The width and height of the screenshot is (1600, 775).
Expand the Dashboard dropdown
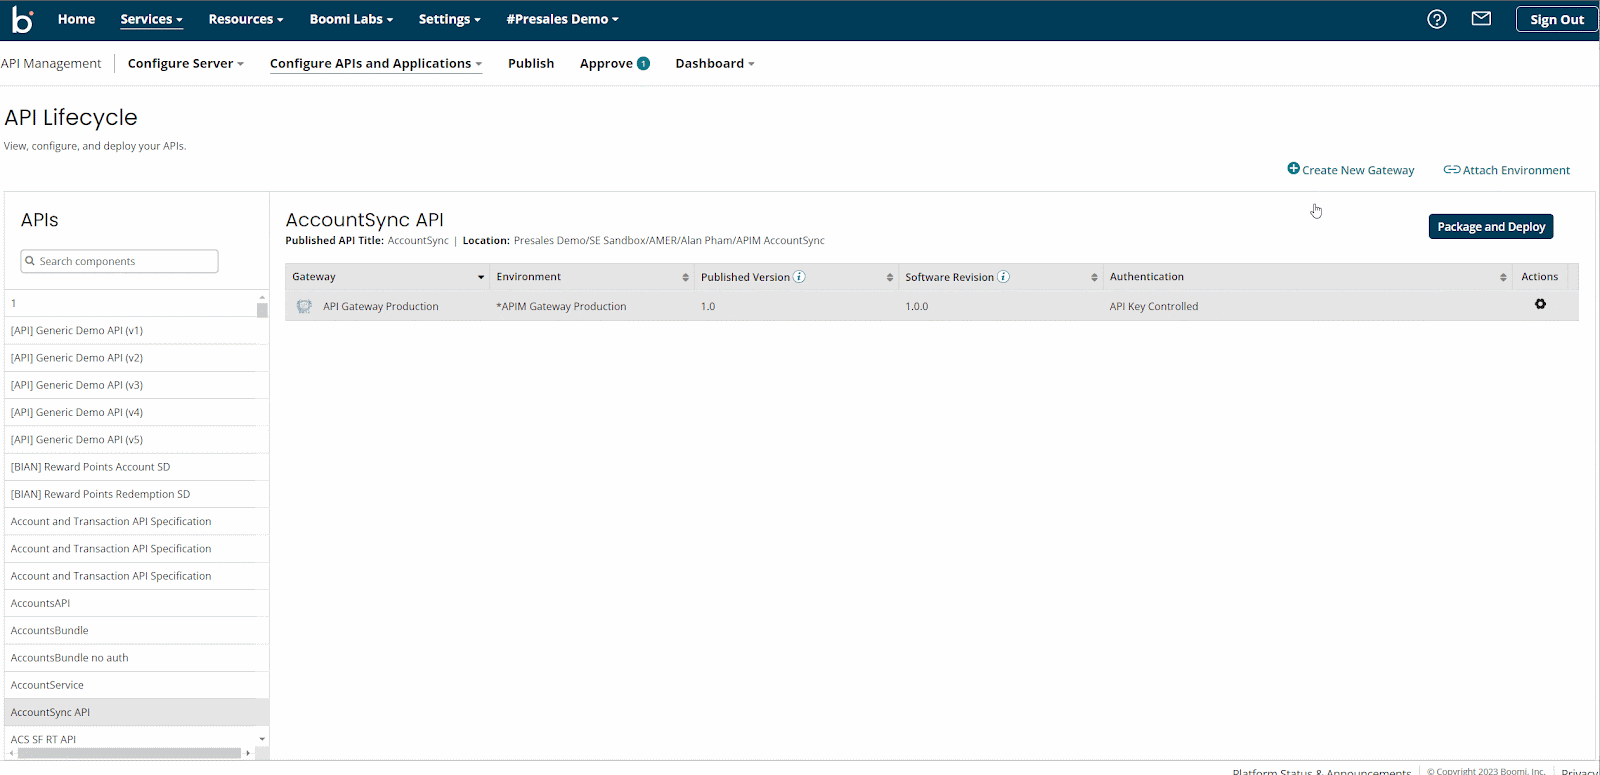714,63
